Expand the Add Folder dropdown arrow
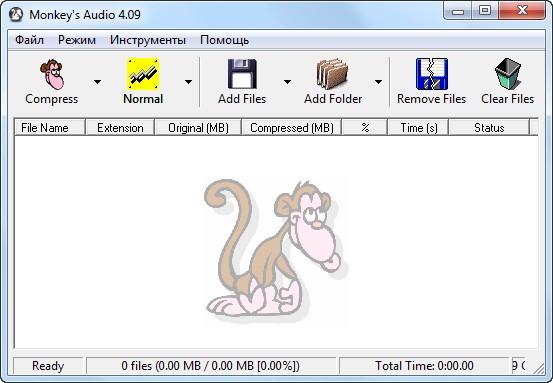553x383 pixels. (378, 82)
